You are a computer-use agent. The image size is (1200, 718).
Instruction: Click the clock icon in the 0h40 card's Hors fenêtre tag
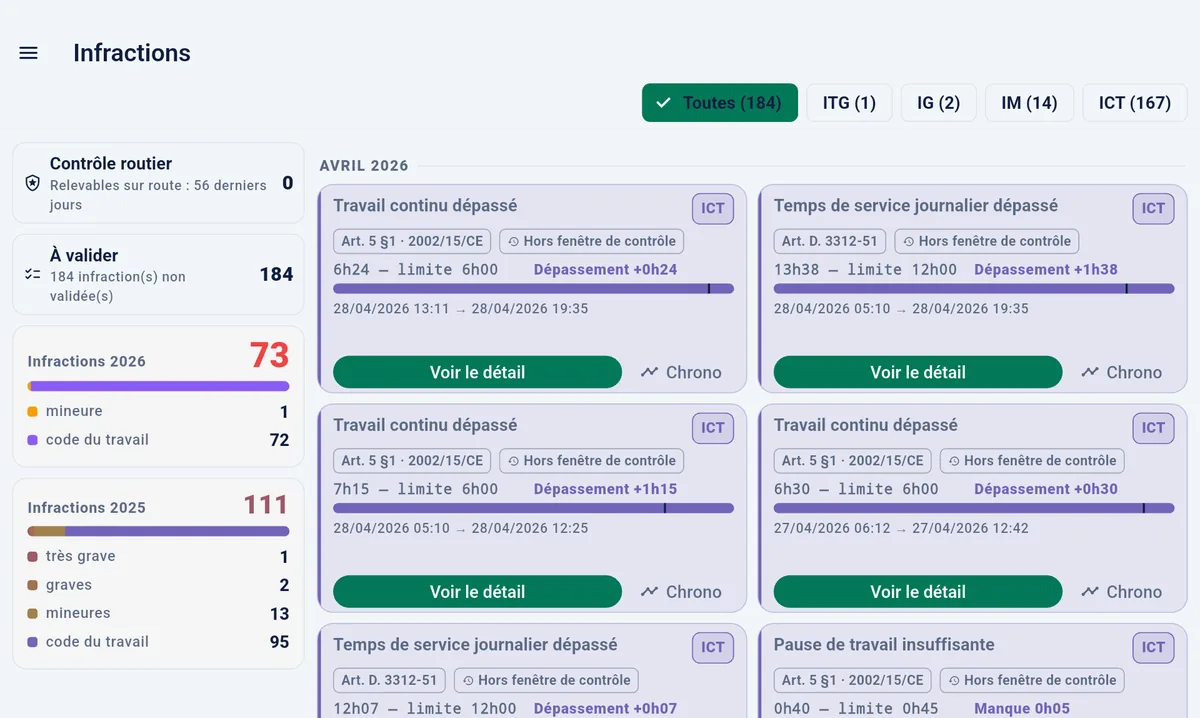click(x=954, y=680)
